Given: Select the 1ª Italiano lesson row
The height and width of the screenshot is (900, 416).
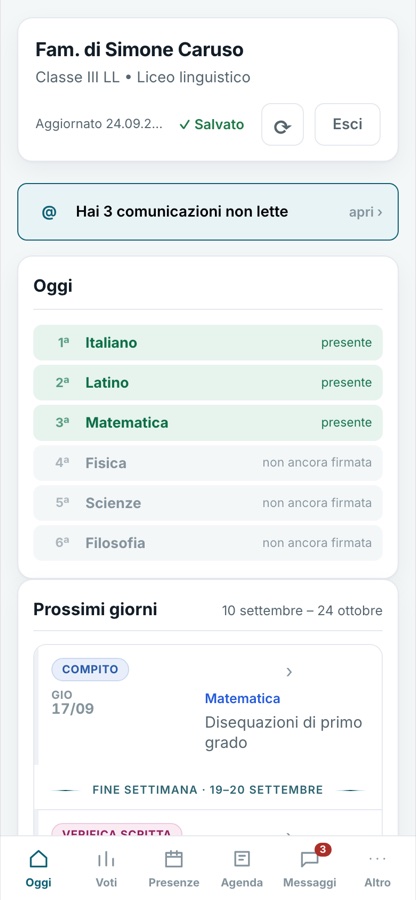Looking at the screenshot, I should coord(208,343).
